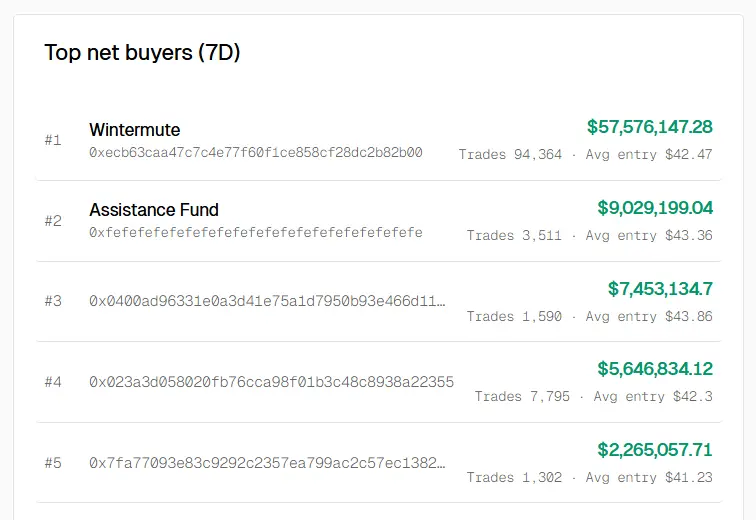Click the $2,265,057.71 amount
This screenshot has height=520, width=756.
tap(654, 450)
